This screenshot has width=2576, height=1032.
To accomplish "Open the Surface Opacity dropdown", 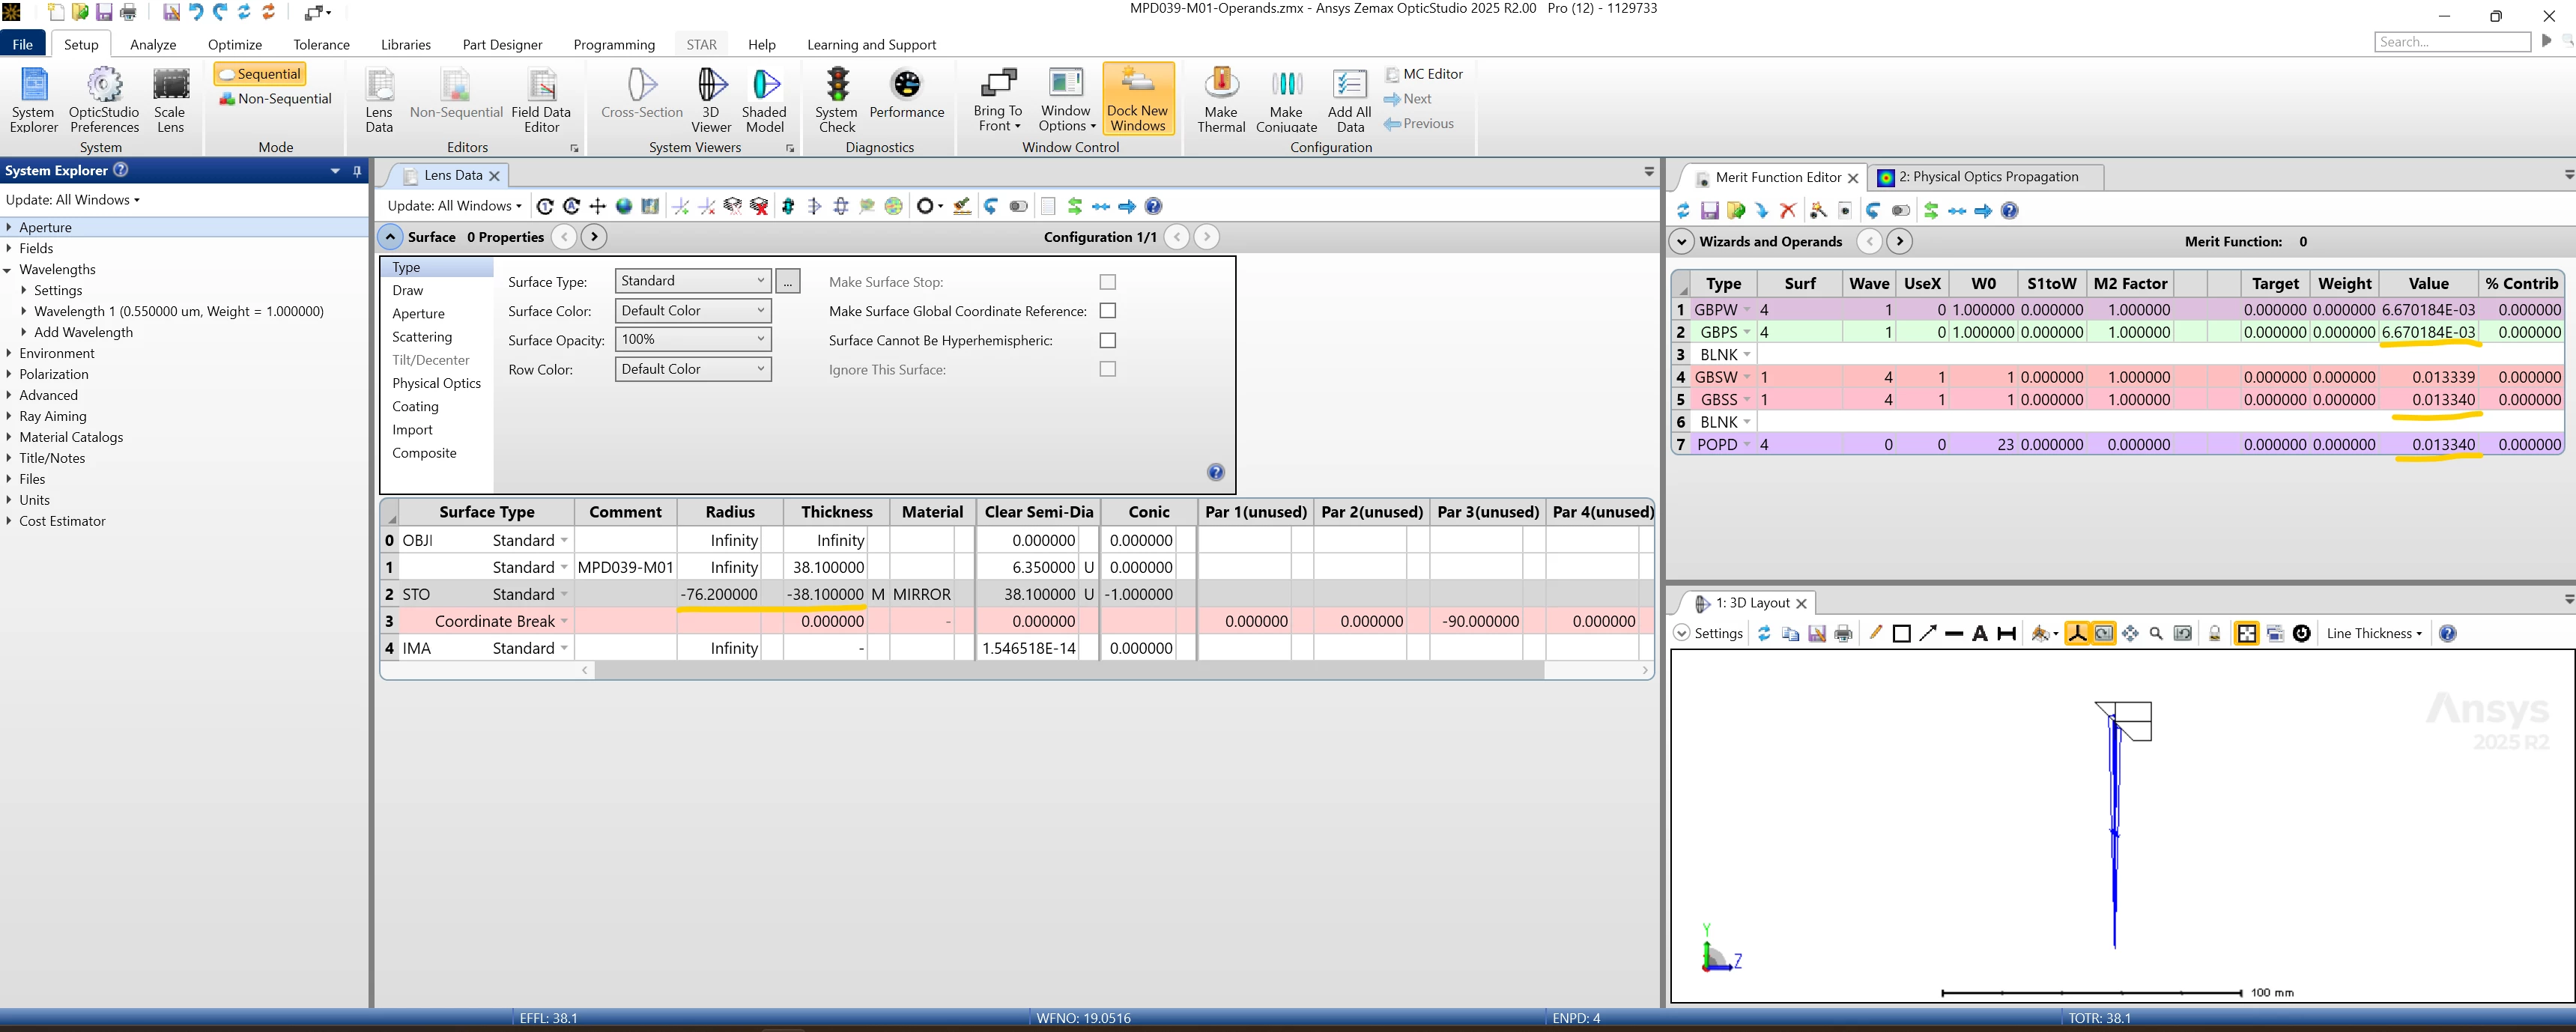I will (692, 339).
